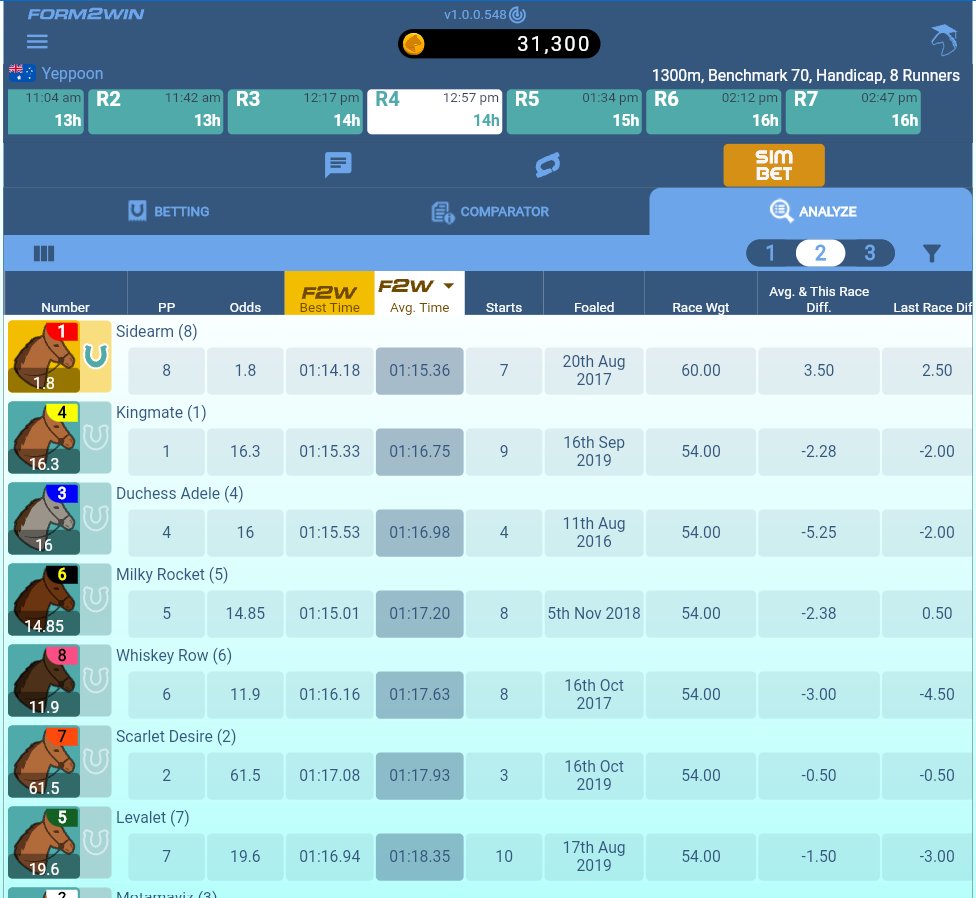Toggle Whiskey Row horseshoe icon
Screen dimensions: 976x898
coord(96,680)
